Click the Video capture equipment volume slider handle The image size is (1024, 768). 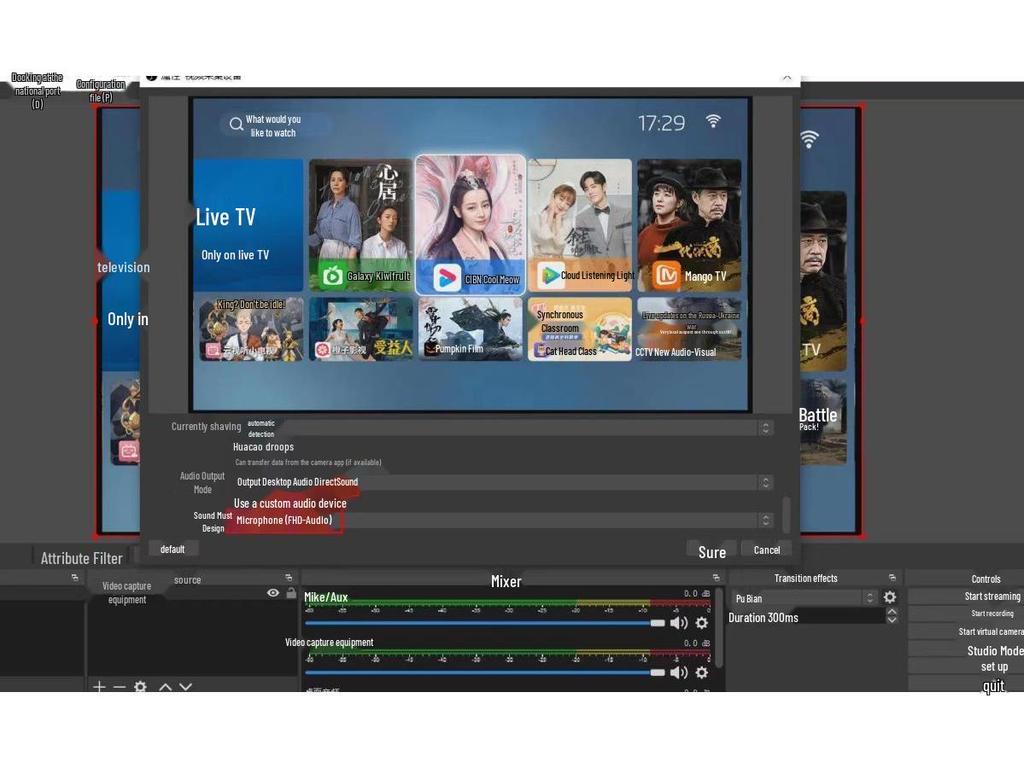click(x=658, y=672)
